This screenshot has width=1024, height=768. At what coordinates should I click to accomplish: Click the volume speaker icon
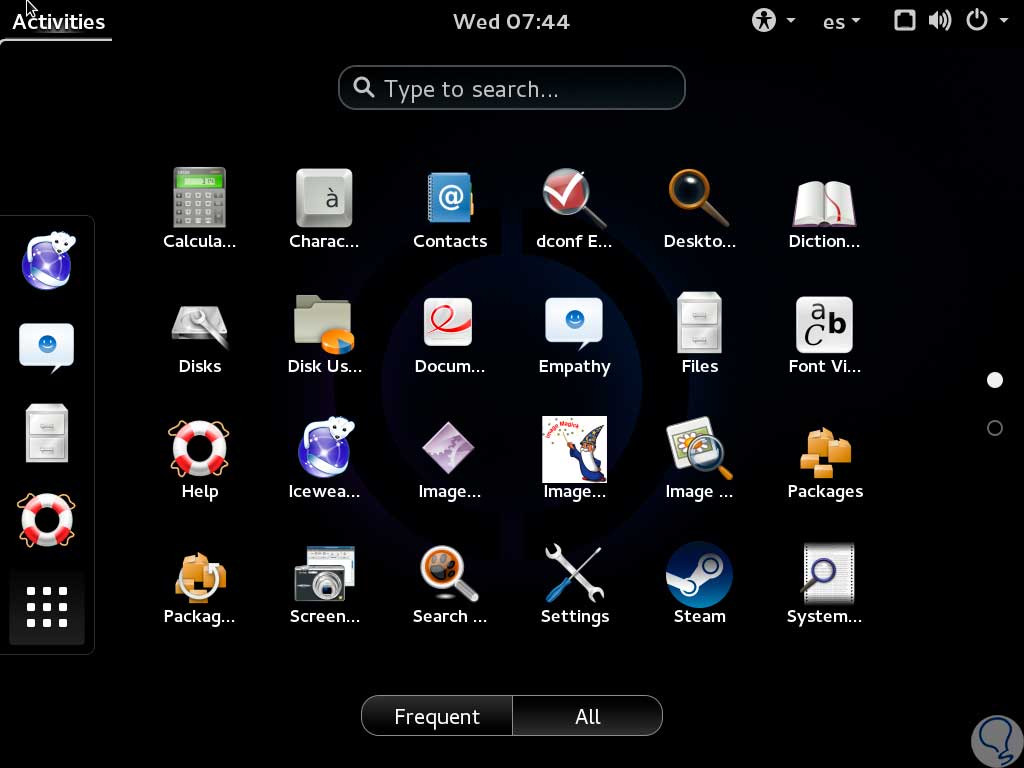(x=940, y=20)
